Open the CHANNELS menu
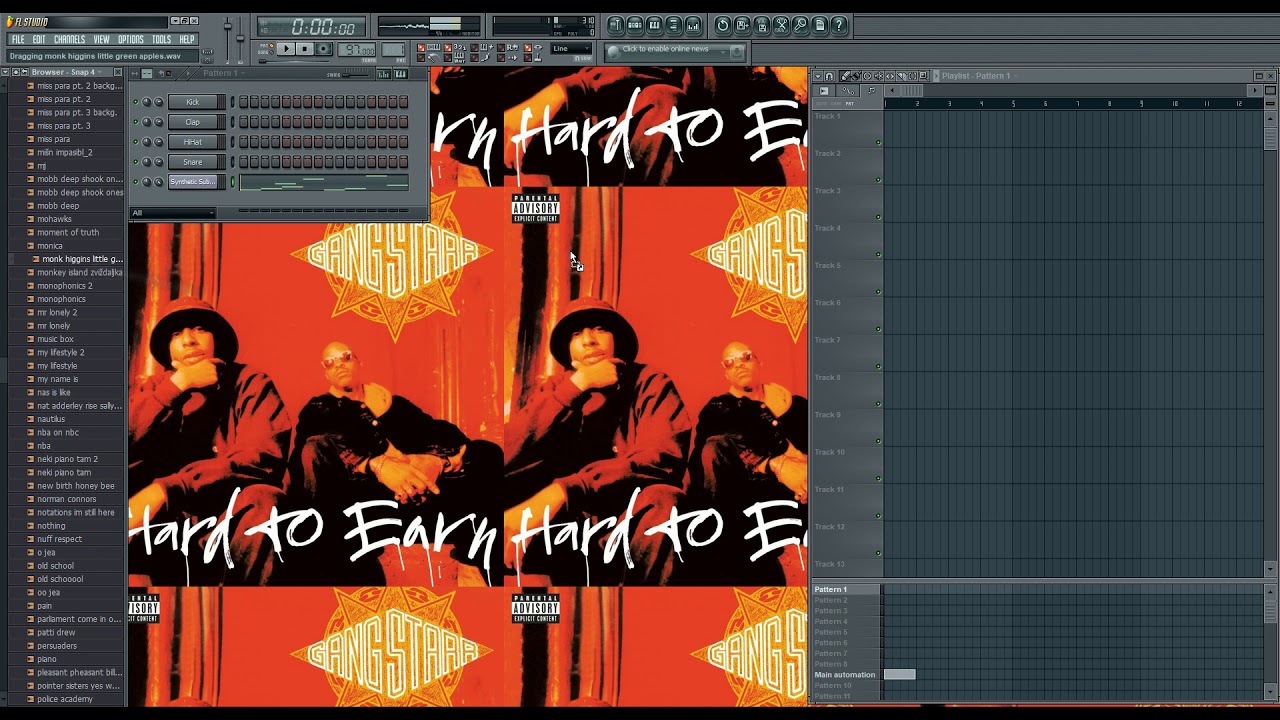The height and width of the screenshot is (720, 1280). point(69,40)
